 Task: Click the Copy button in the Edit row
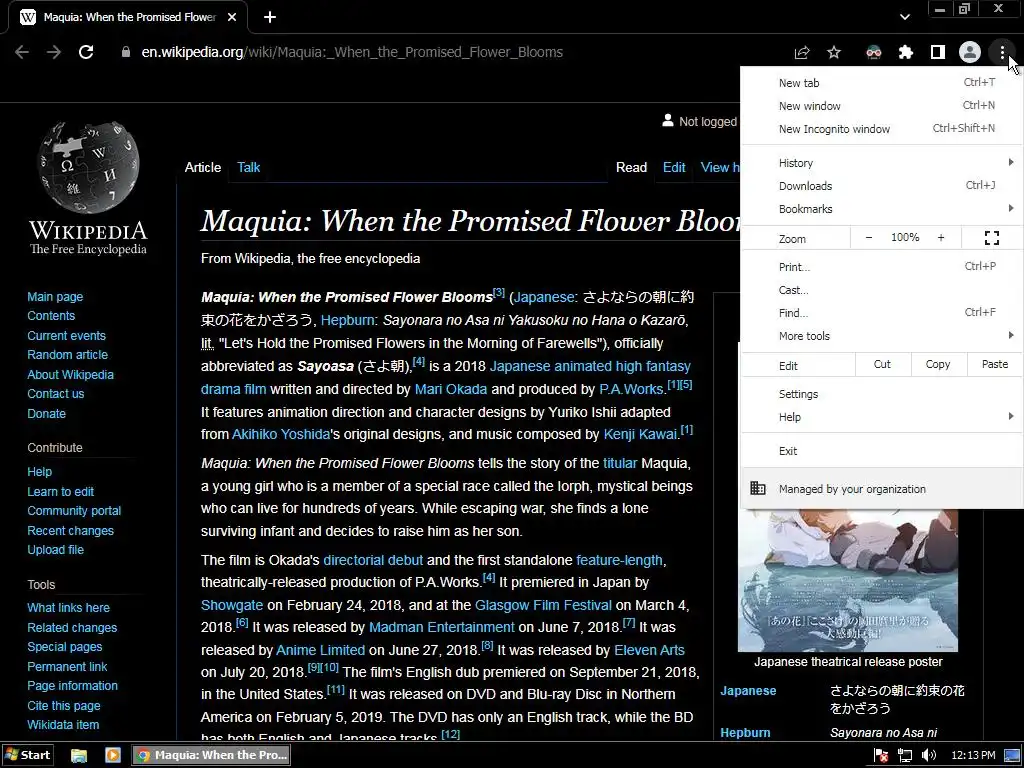938,364
